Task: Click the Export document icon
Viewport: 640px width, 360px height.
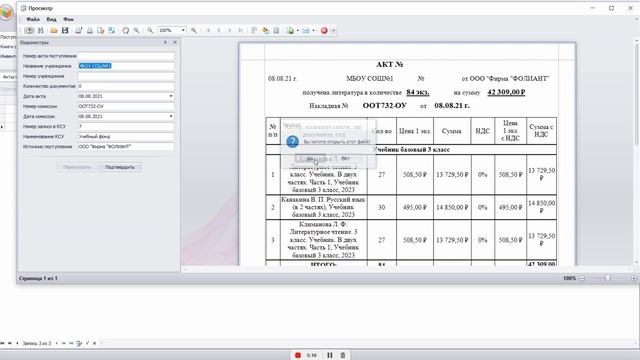Action: coord(290,30)
